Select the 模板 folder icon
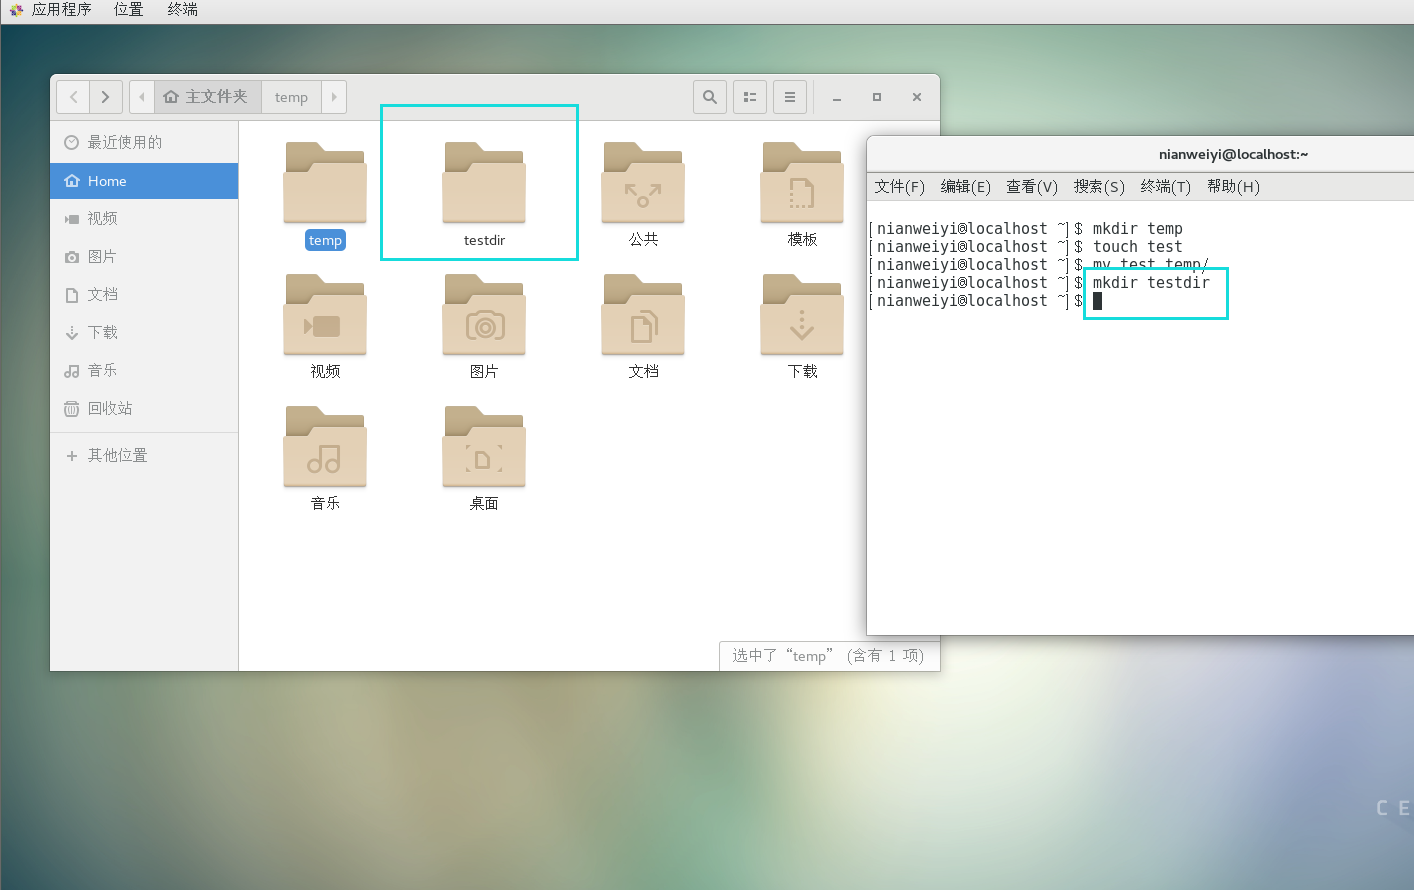 coord(802,183)
